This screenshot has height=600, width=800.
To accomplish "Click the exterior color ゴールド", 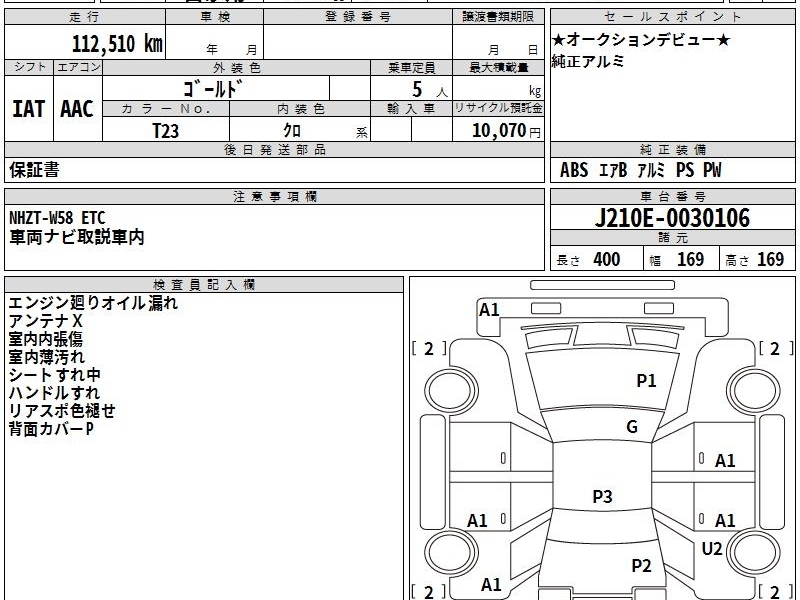I will [212, 89].
